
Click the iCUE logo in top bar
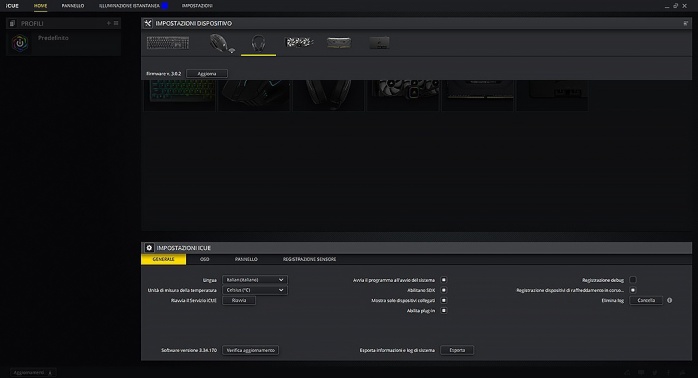(x=12, y=6)
